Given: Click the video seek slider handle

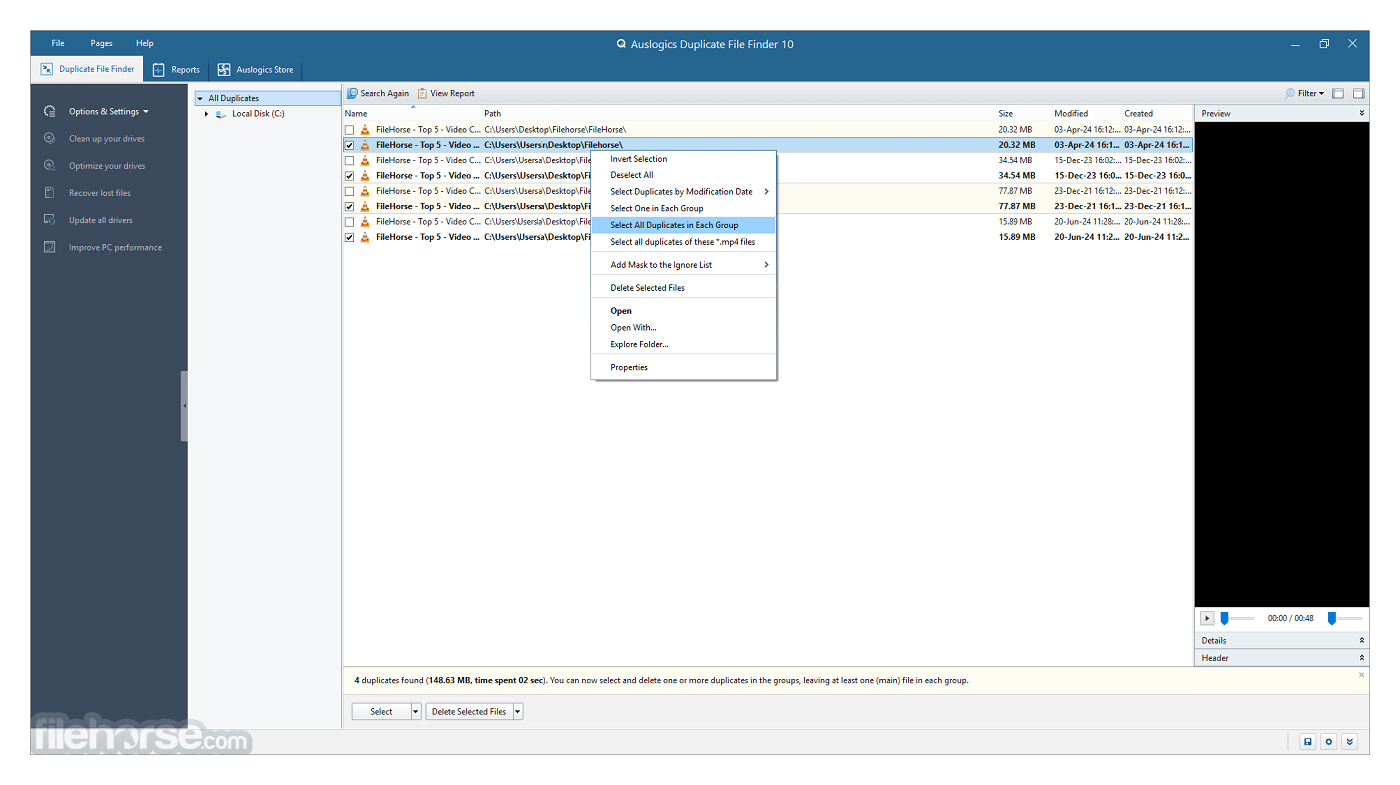Looking at the screenshot, I should [1224, 619].
